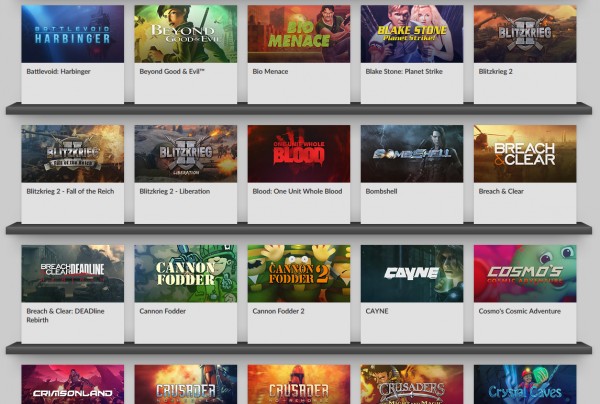Open Blake Stone: Planet Strike cover
The width and height of the screenshot is (600, 404).
(412, 34)
